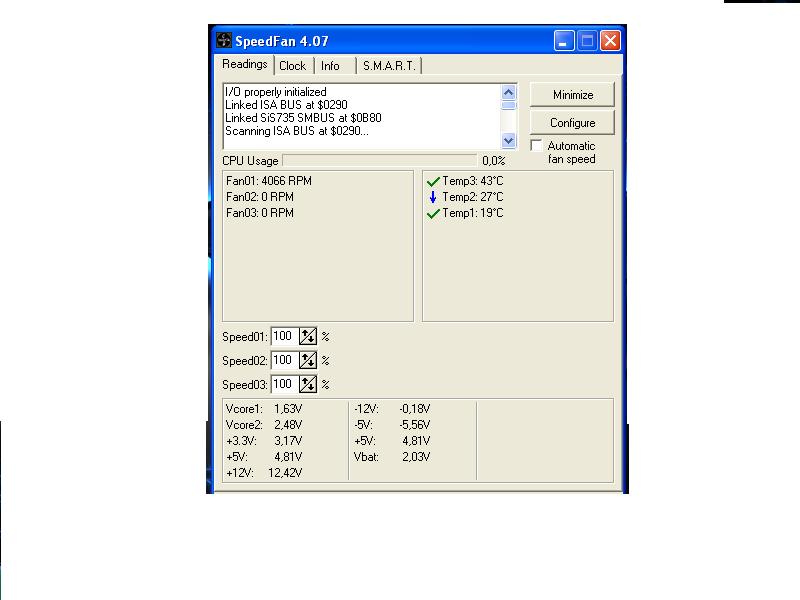Select 'Fan01: 4066 RPM' reading
The width and height of the screenshot is (800, 600).
[269, 181]
